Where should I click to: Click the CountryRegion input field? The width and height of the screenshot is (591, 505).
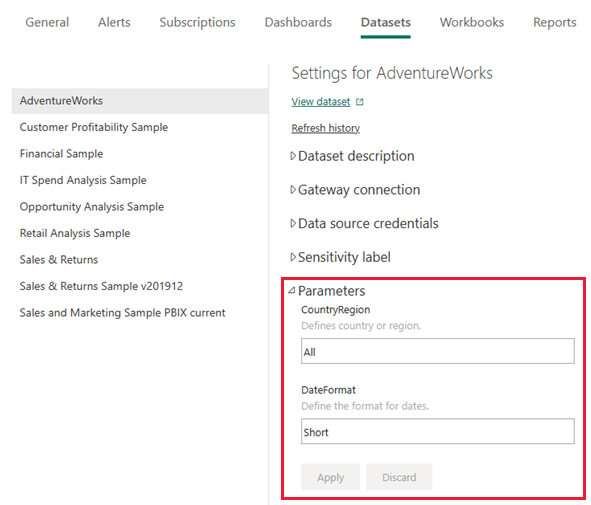click(x=438, y=351)
